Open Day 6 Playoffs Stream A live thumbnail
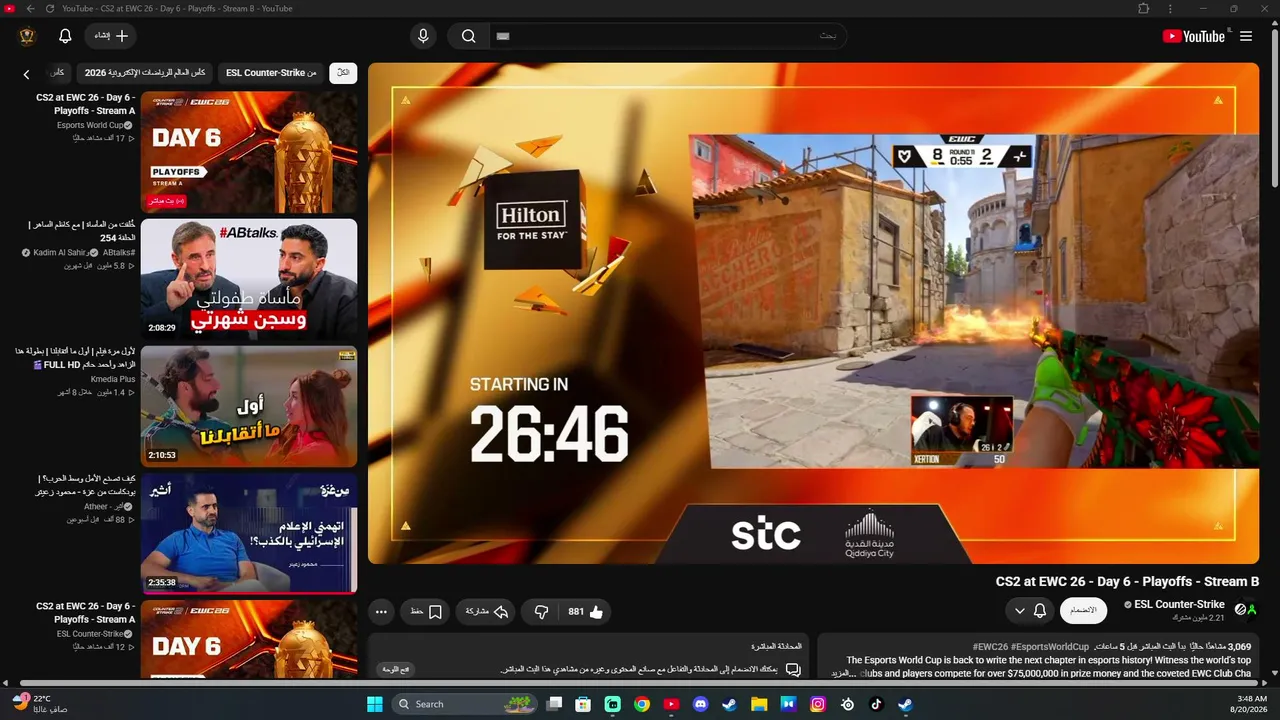Screen dimensions: 1280x720 click(x=249, y=152)
